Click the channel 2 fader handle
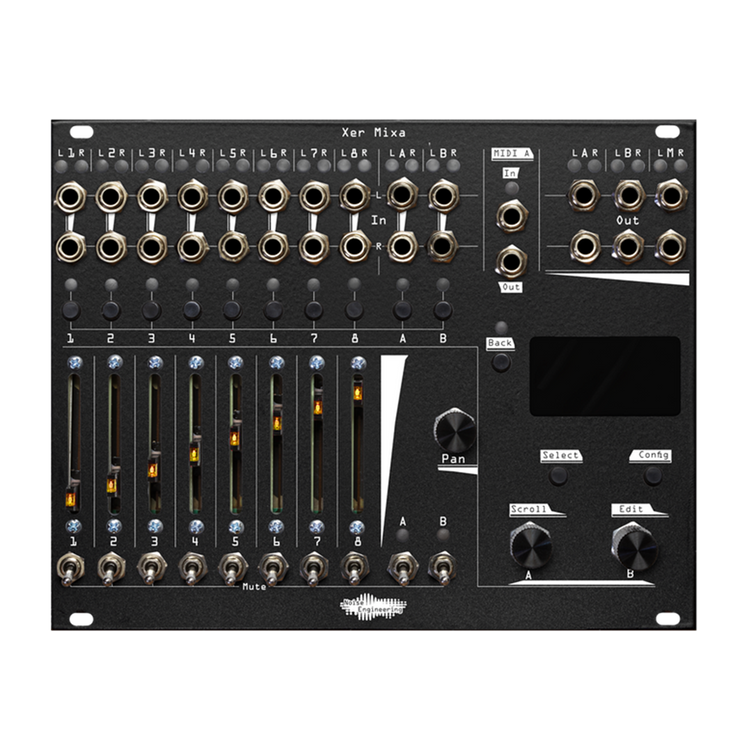Viewport: 750px width, 750px height. pos(111,485)
